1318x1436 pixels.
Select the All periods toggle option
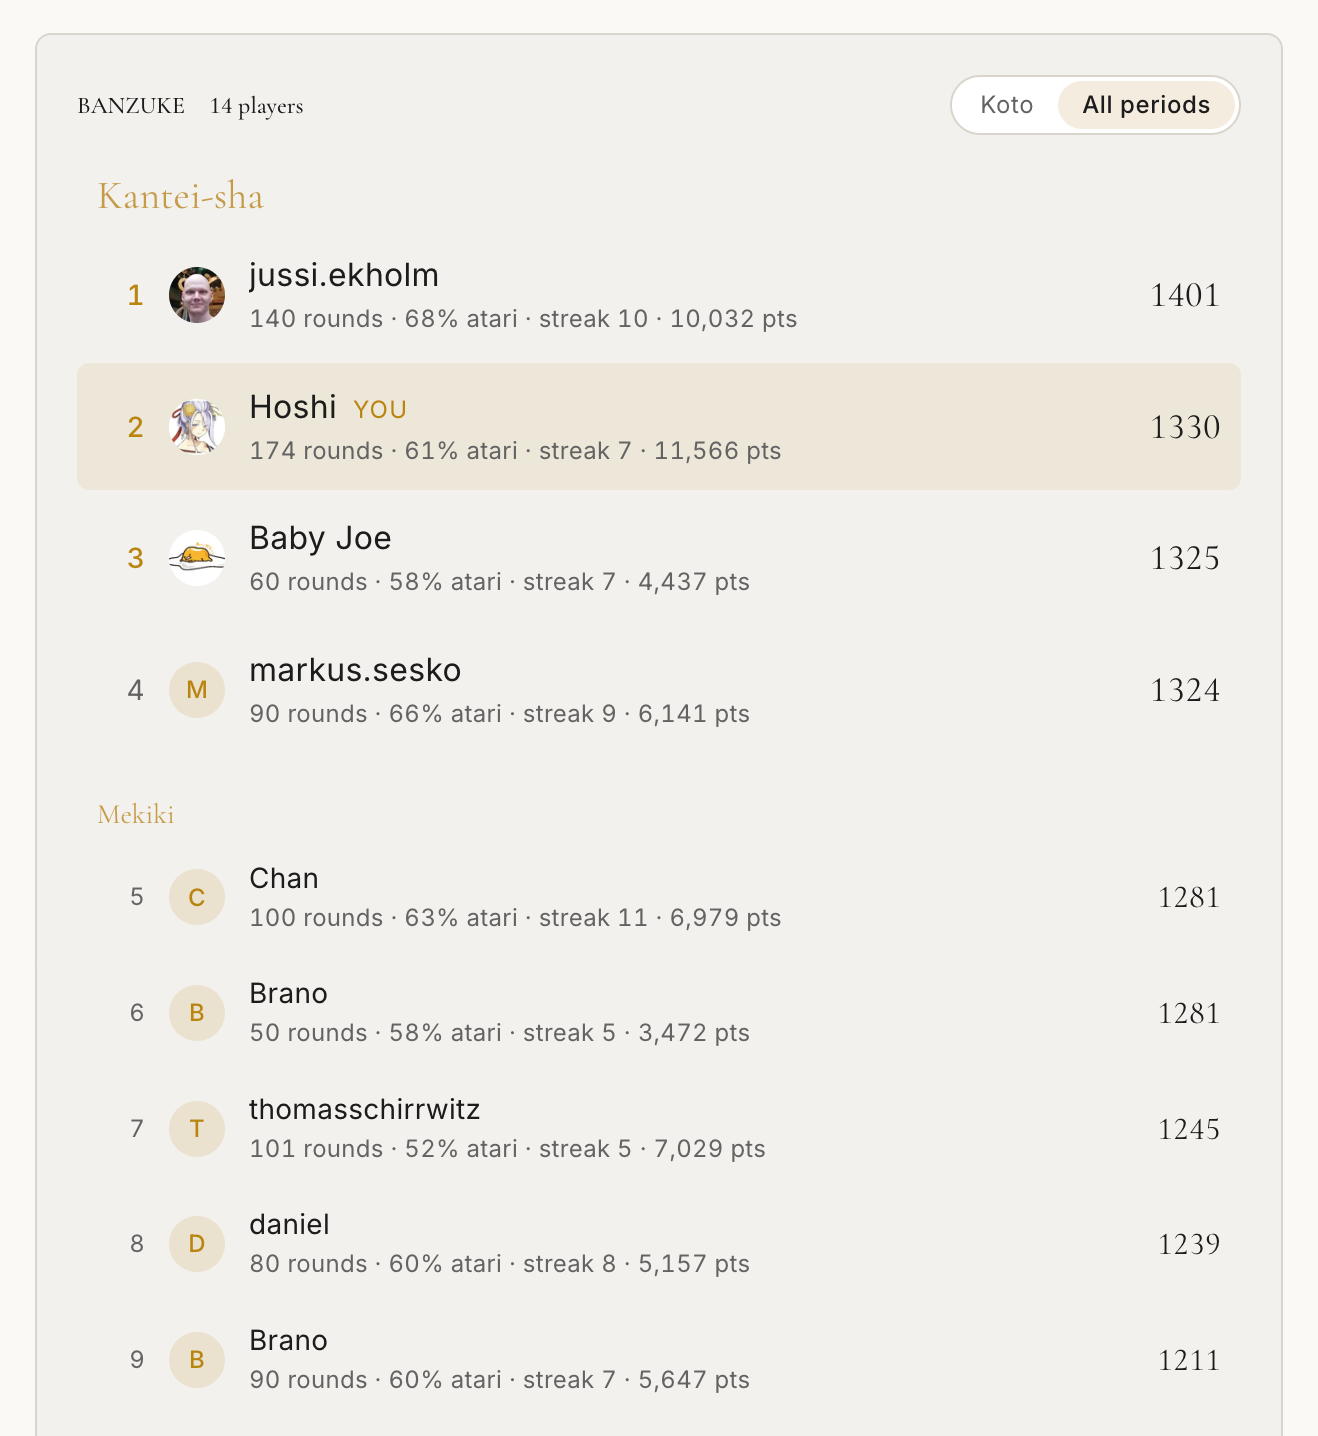1146,105
